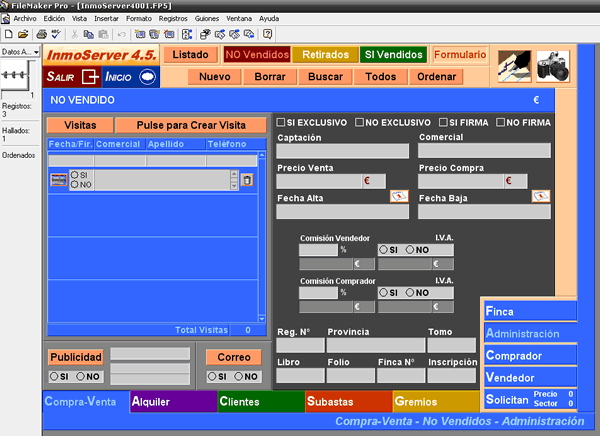Open the Edición menu
Screen dimensions: 600x436
tap(54, 18)
